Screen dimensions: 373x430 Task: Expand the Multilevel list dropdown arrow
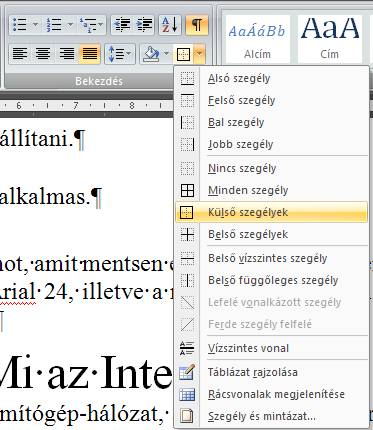pos(101,25)
